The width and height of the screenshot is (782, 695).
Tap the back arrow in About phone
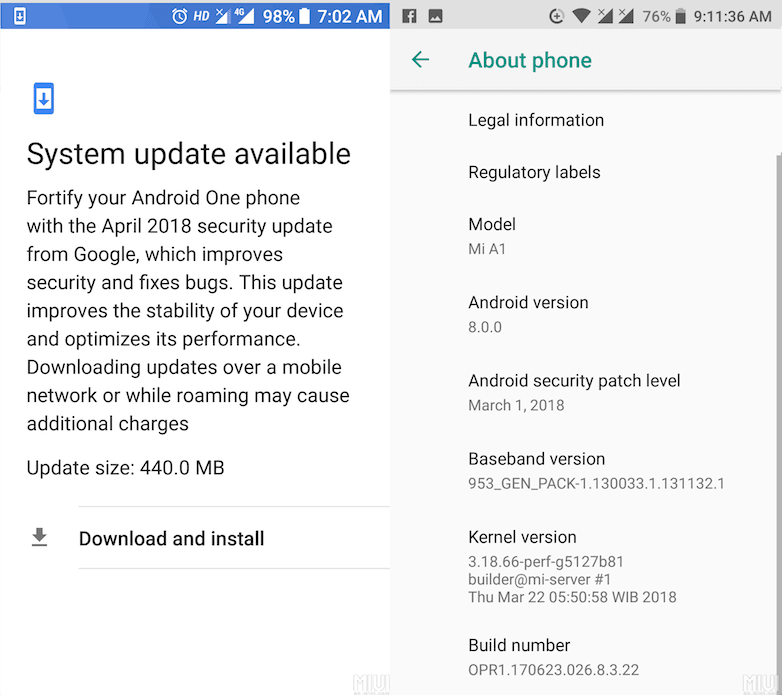coord(420,59)
